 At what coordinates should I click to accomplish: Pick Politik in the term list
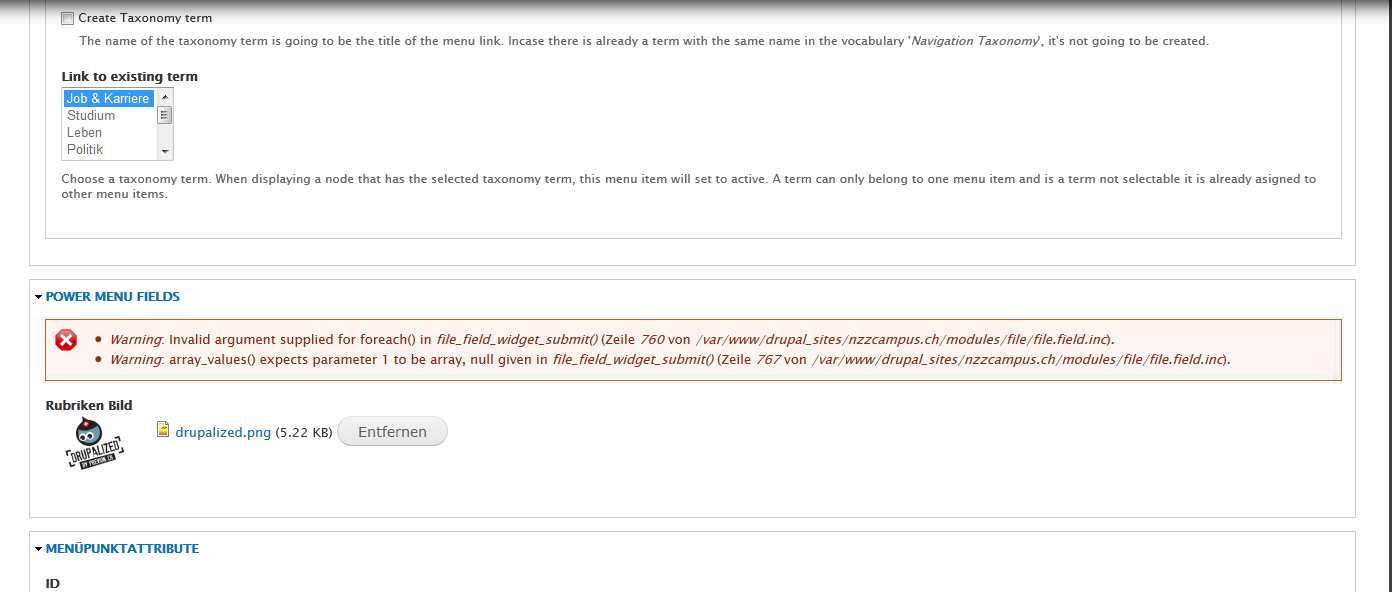coord(108,149)
